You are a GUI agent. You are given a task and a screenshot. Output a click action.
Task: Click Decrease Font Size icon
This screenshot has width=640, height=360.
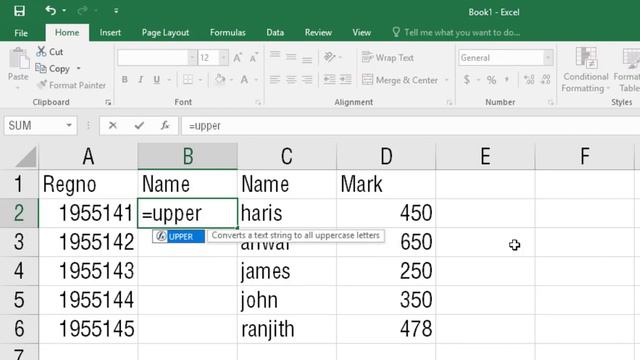pyautogui.click(x=253, y=58)
